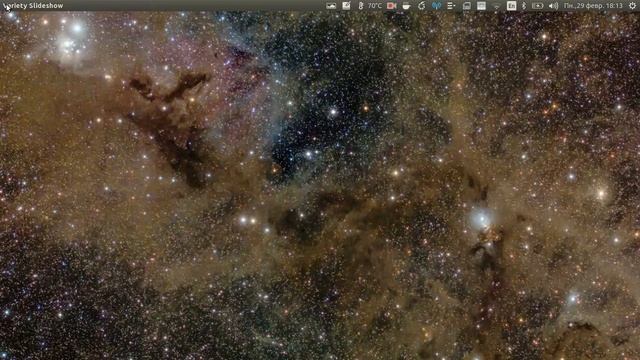Open the system session gear menu
Screen dimensions: 640x360
click(x=632, y=6)
